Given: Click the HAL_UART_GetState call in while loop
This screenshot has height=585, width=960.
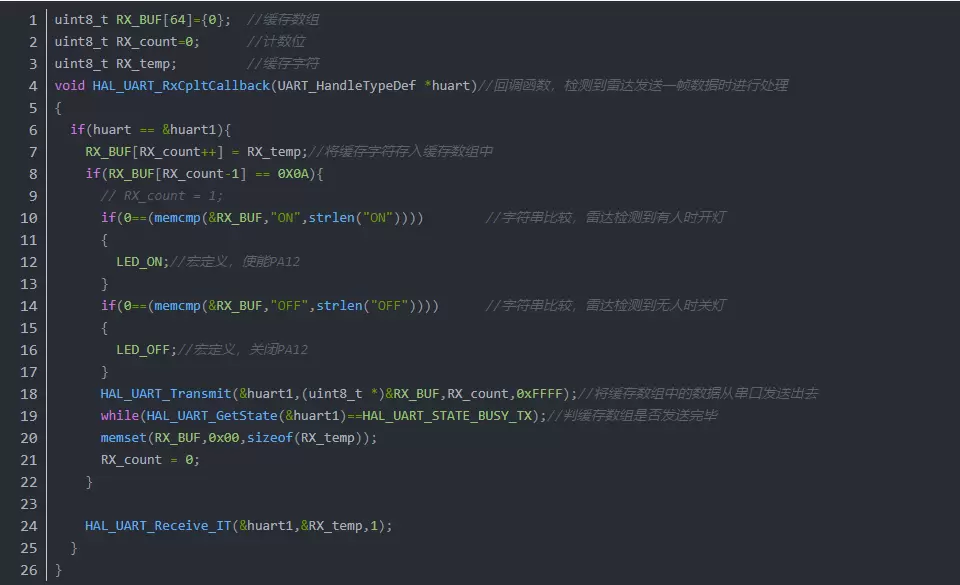Looking at the screenshot, I should point(204,415).
